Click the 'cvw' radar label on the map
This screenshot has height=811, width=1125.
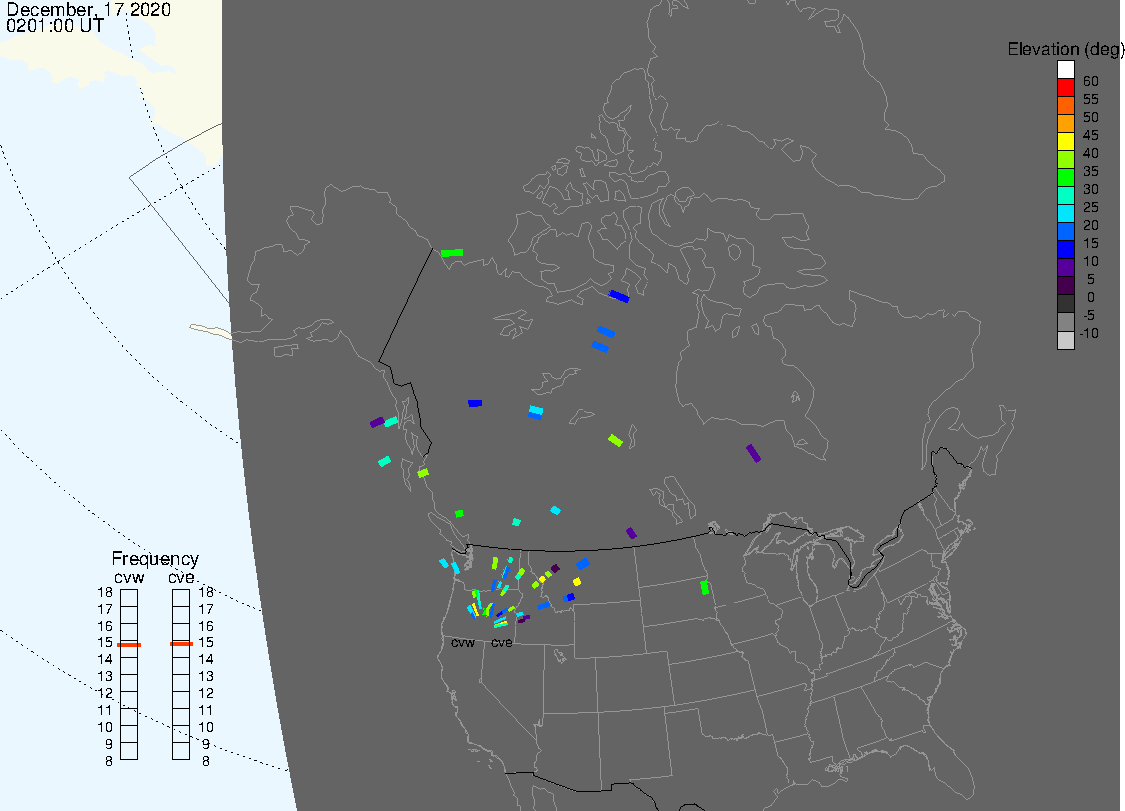(x=463, y=643)
